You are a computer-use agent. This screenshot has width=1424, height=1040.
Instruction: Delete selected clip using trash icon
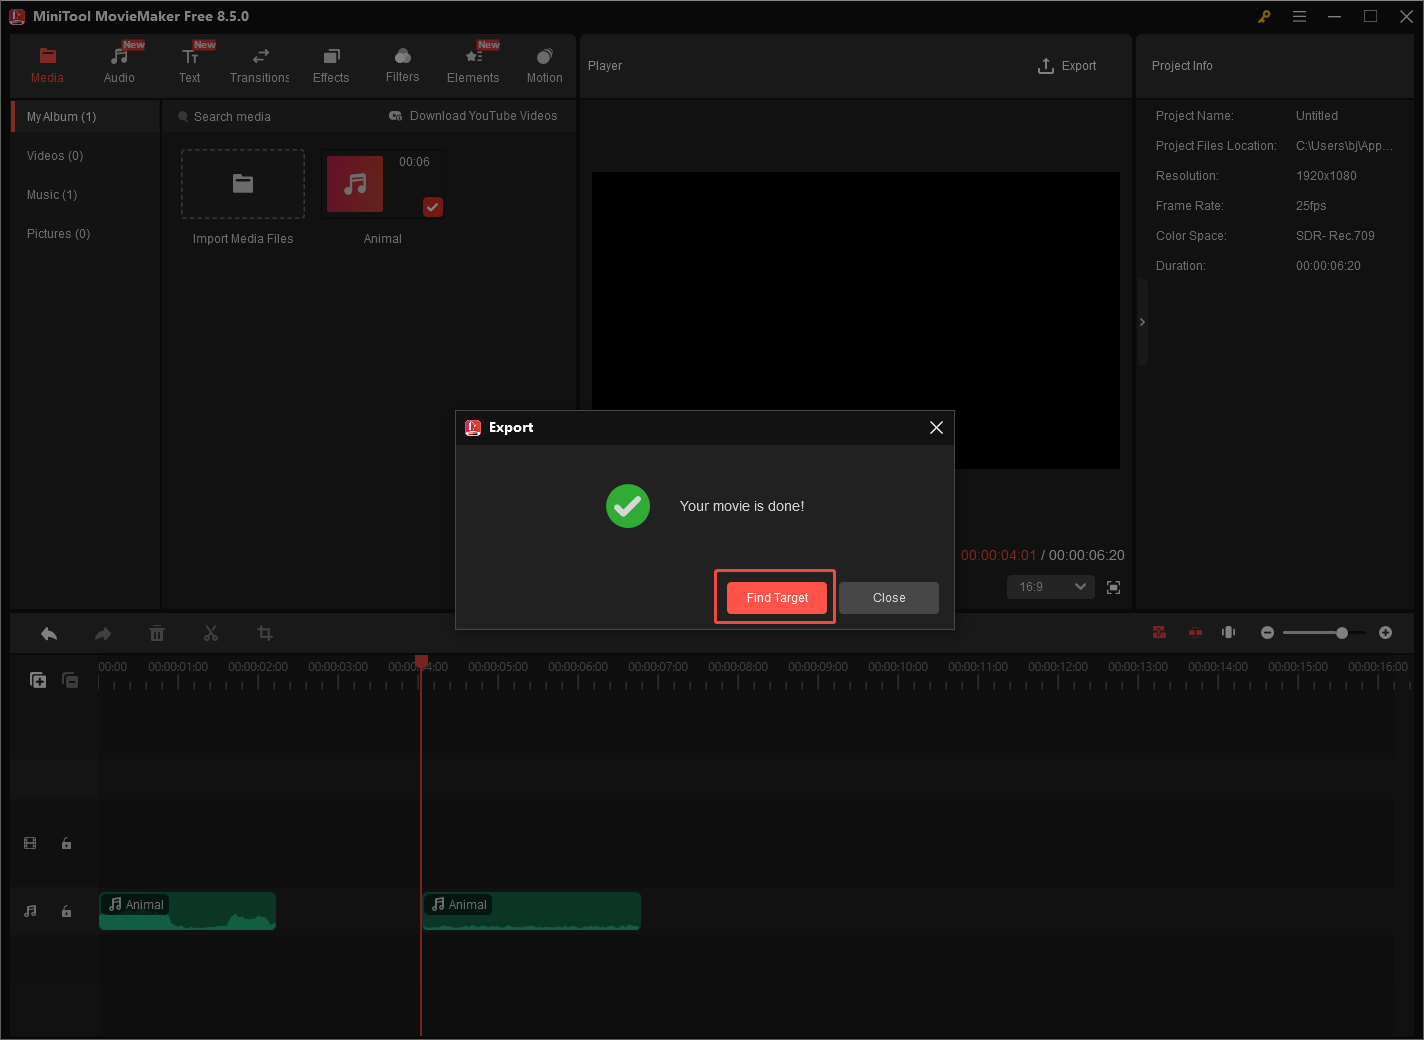156,633
